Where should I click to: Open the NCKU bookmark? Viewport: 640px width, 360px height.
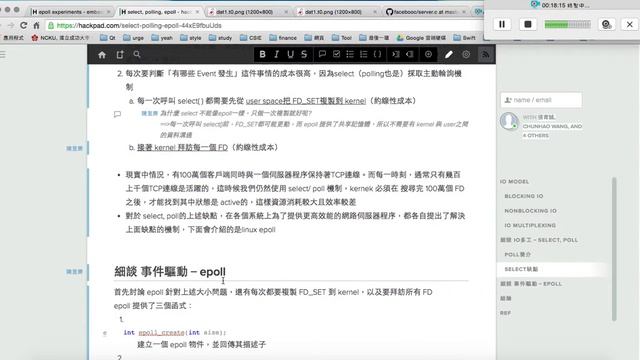(x=60, y=38)
